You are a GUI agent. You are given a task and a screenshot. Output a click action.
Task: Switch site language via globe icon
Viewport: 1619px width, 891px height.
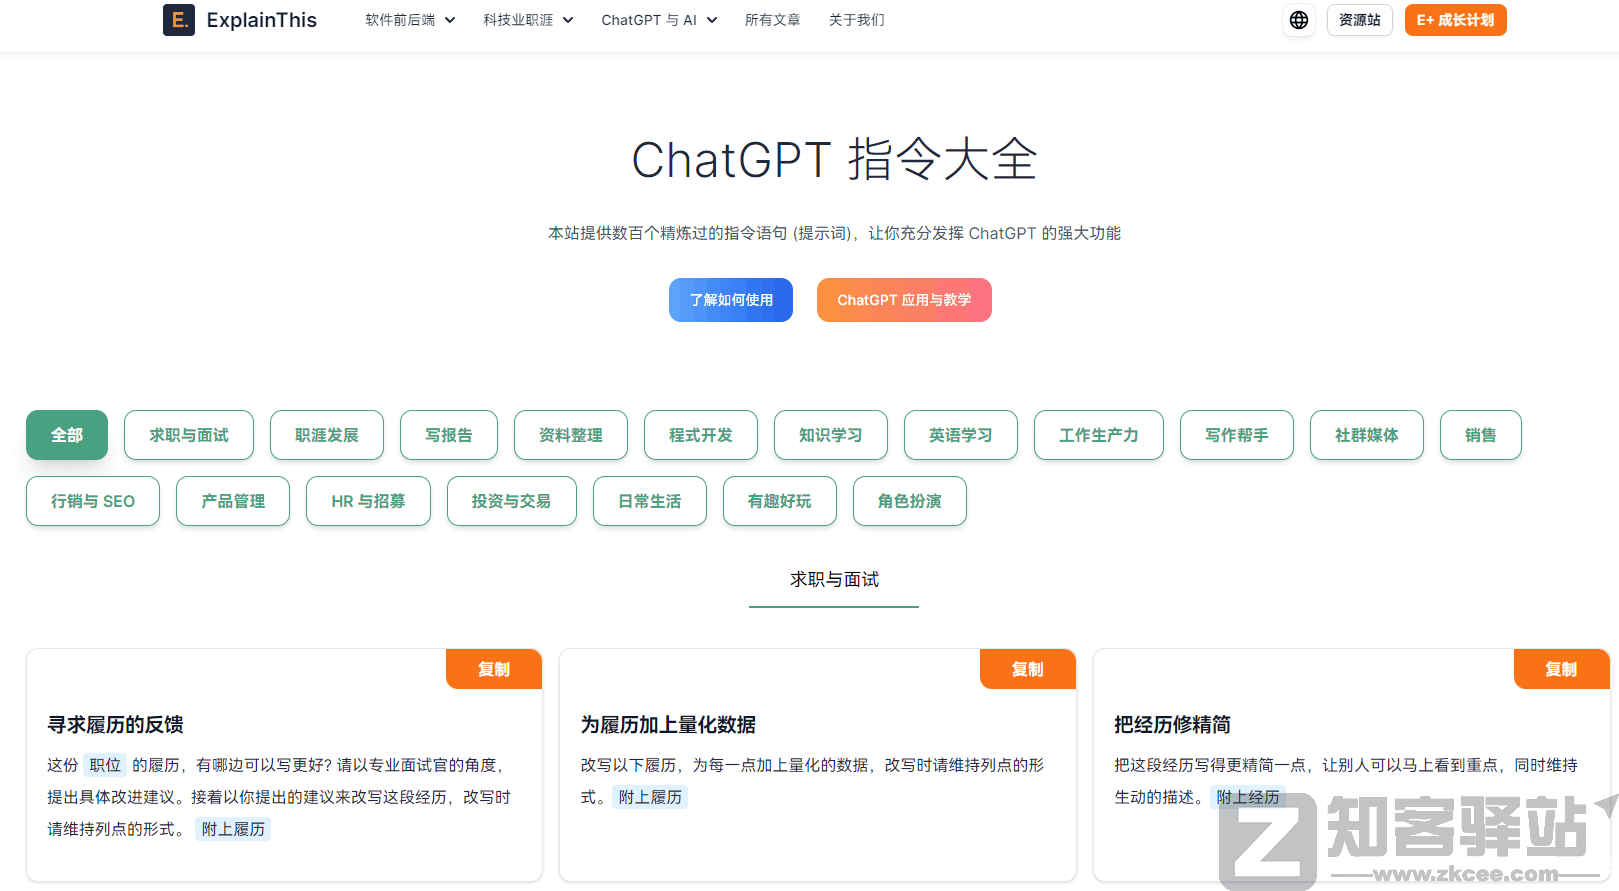1298,20
